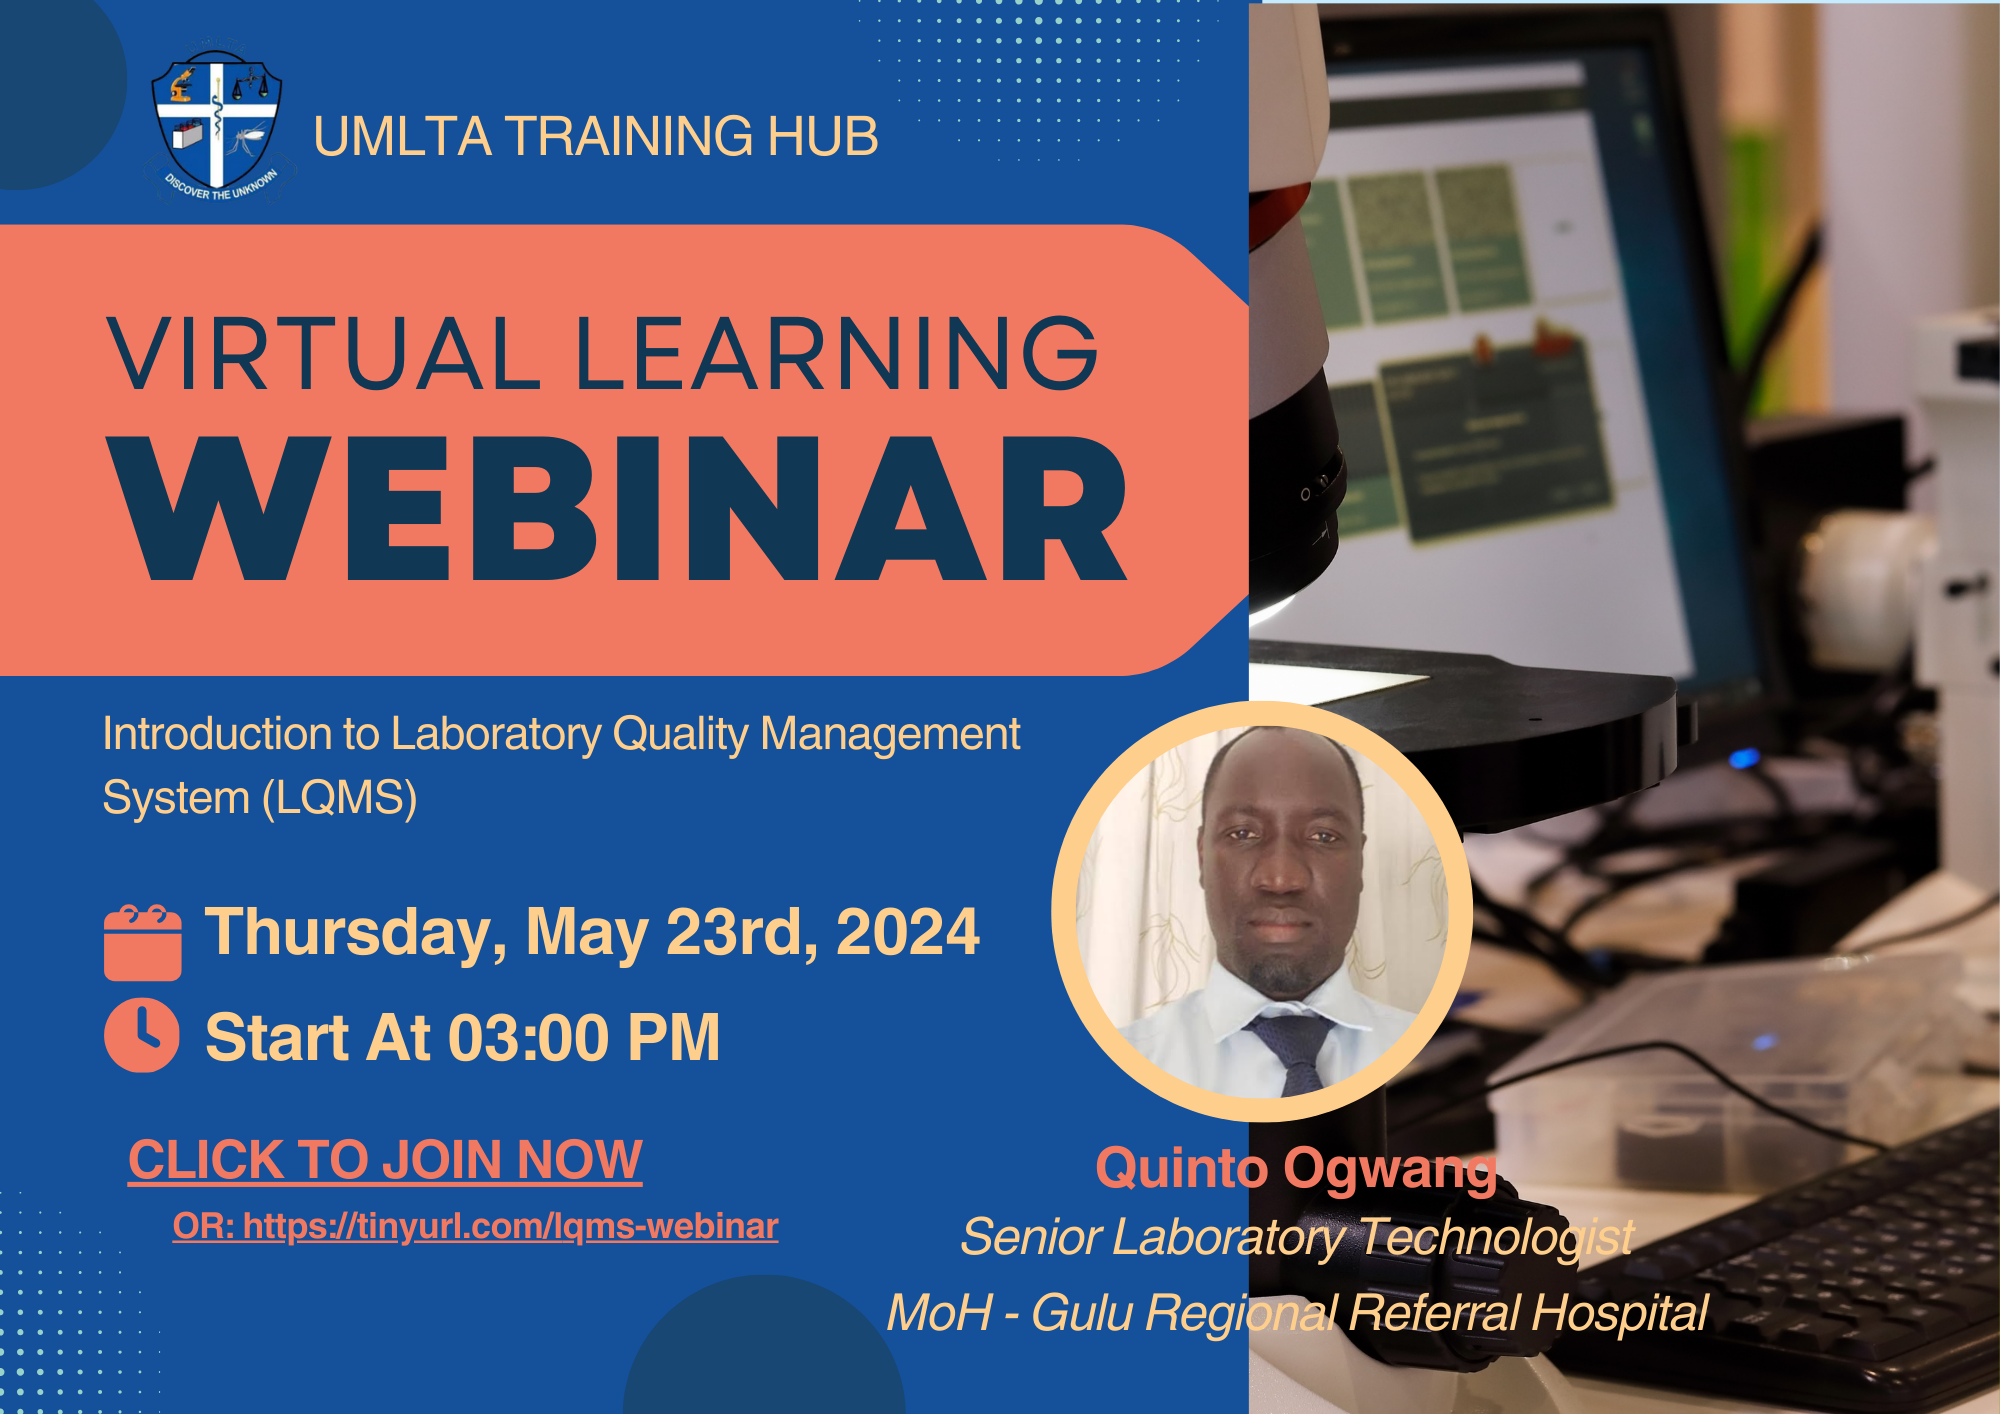Click the speaker's circular portrait photo

pos(1262,911)
